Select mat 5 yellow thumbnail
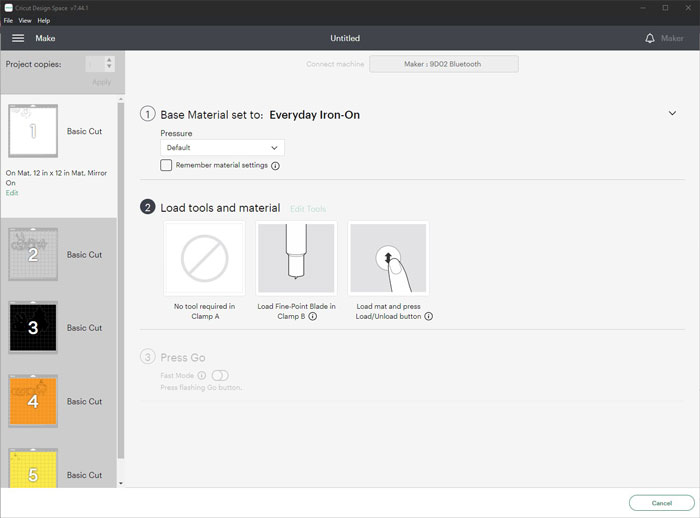 pyautogui.click(x=33, y=469)
